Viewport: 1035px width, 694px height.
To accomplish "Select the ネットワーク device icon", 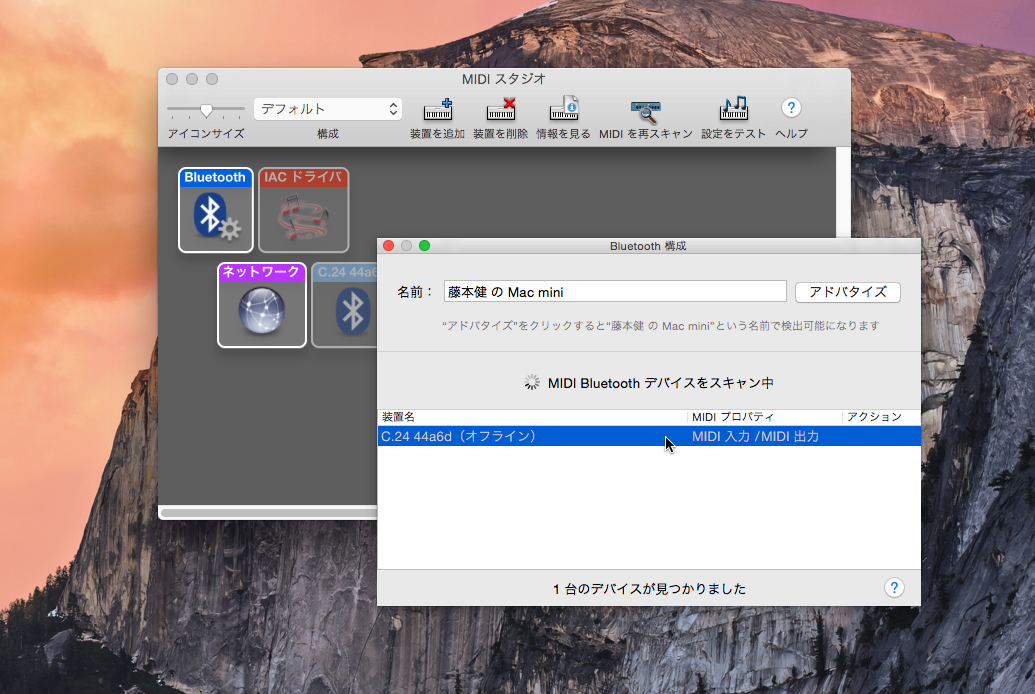I will (x=262, y=304).
